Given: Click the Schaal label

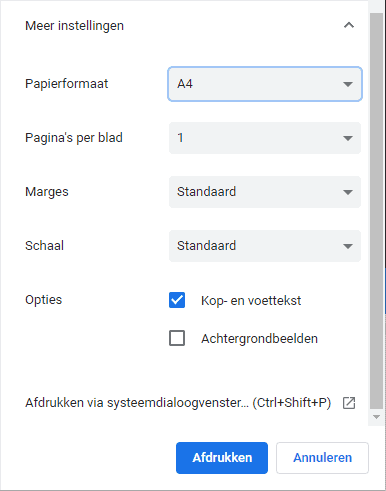Looking at the screenshot, I should point(45,246).
